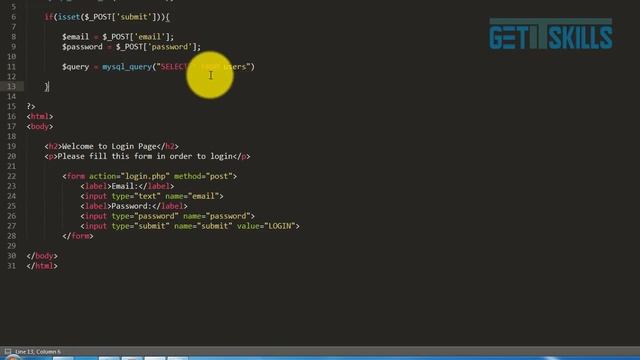Viewport: 640px width, 360px height.
Task: Click the PHP closing tag ?> on line 15
Action: (x=31, y=107)
